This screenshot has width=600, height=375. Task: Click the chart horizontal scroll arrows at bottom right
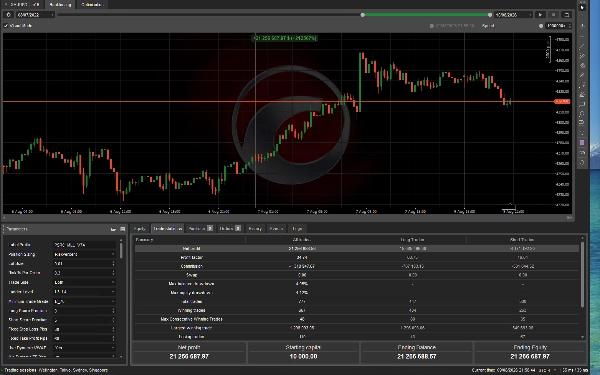tap(569, 218)
